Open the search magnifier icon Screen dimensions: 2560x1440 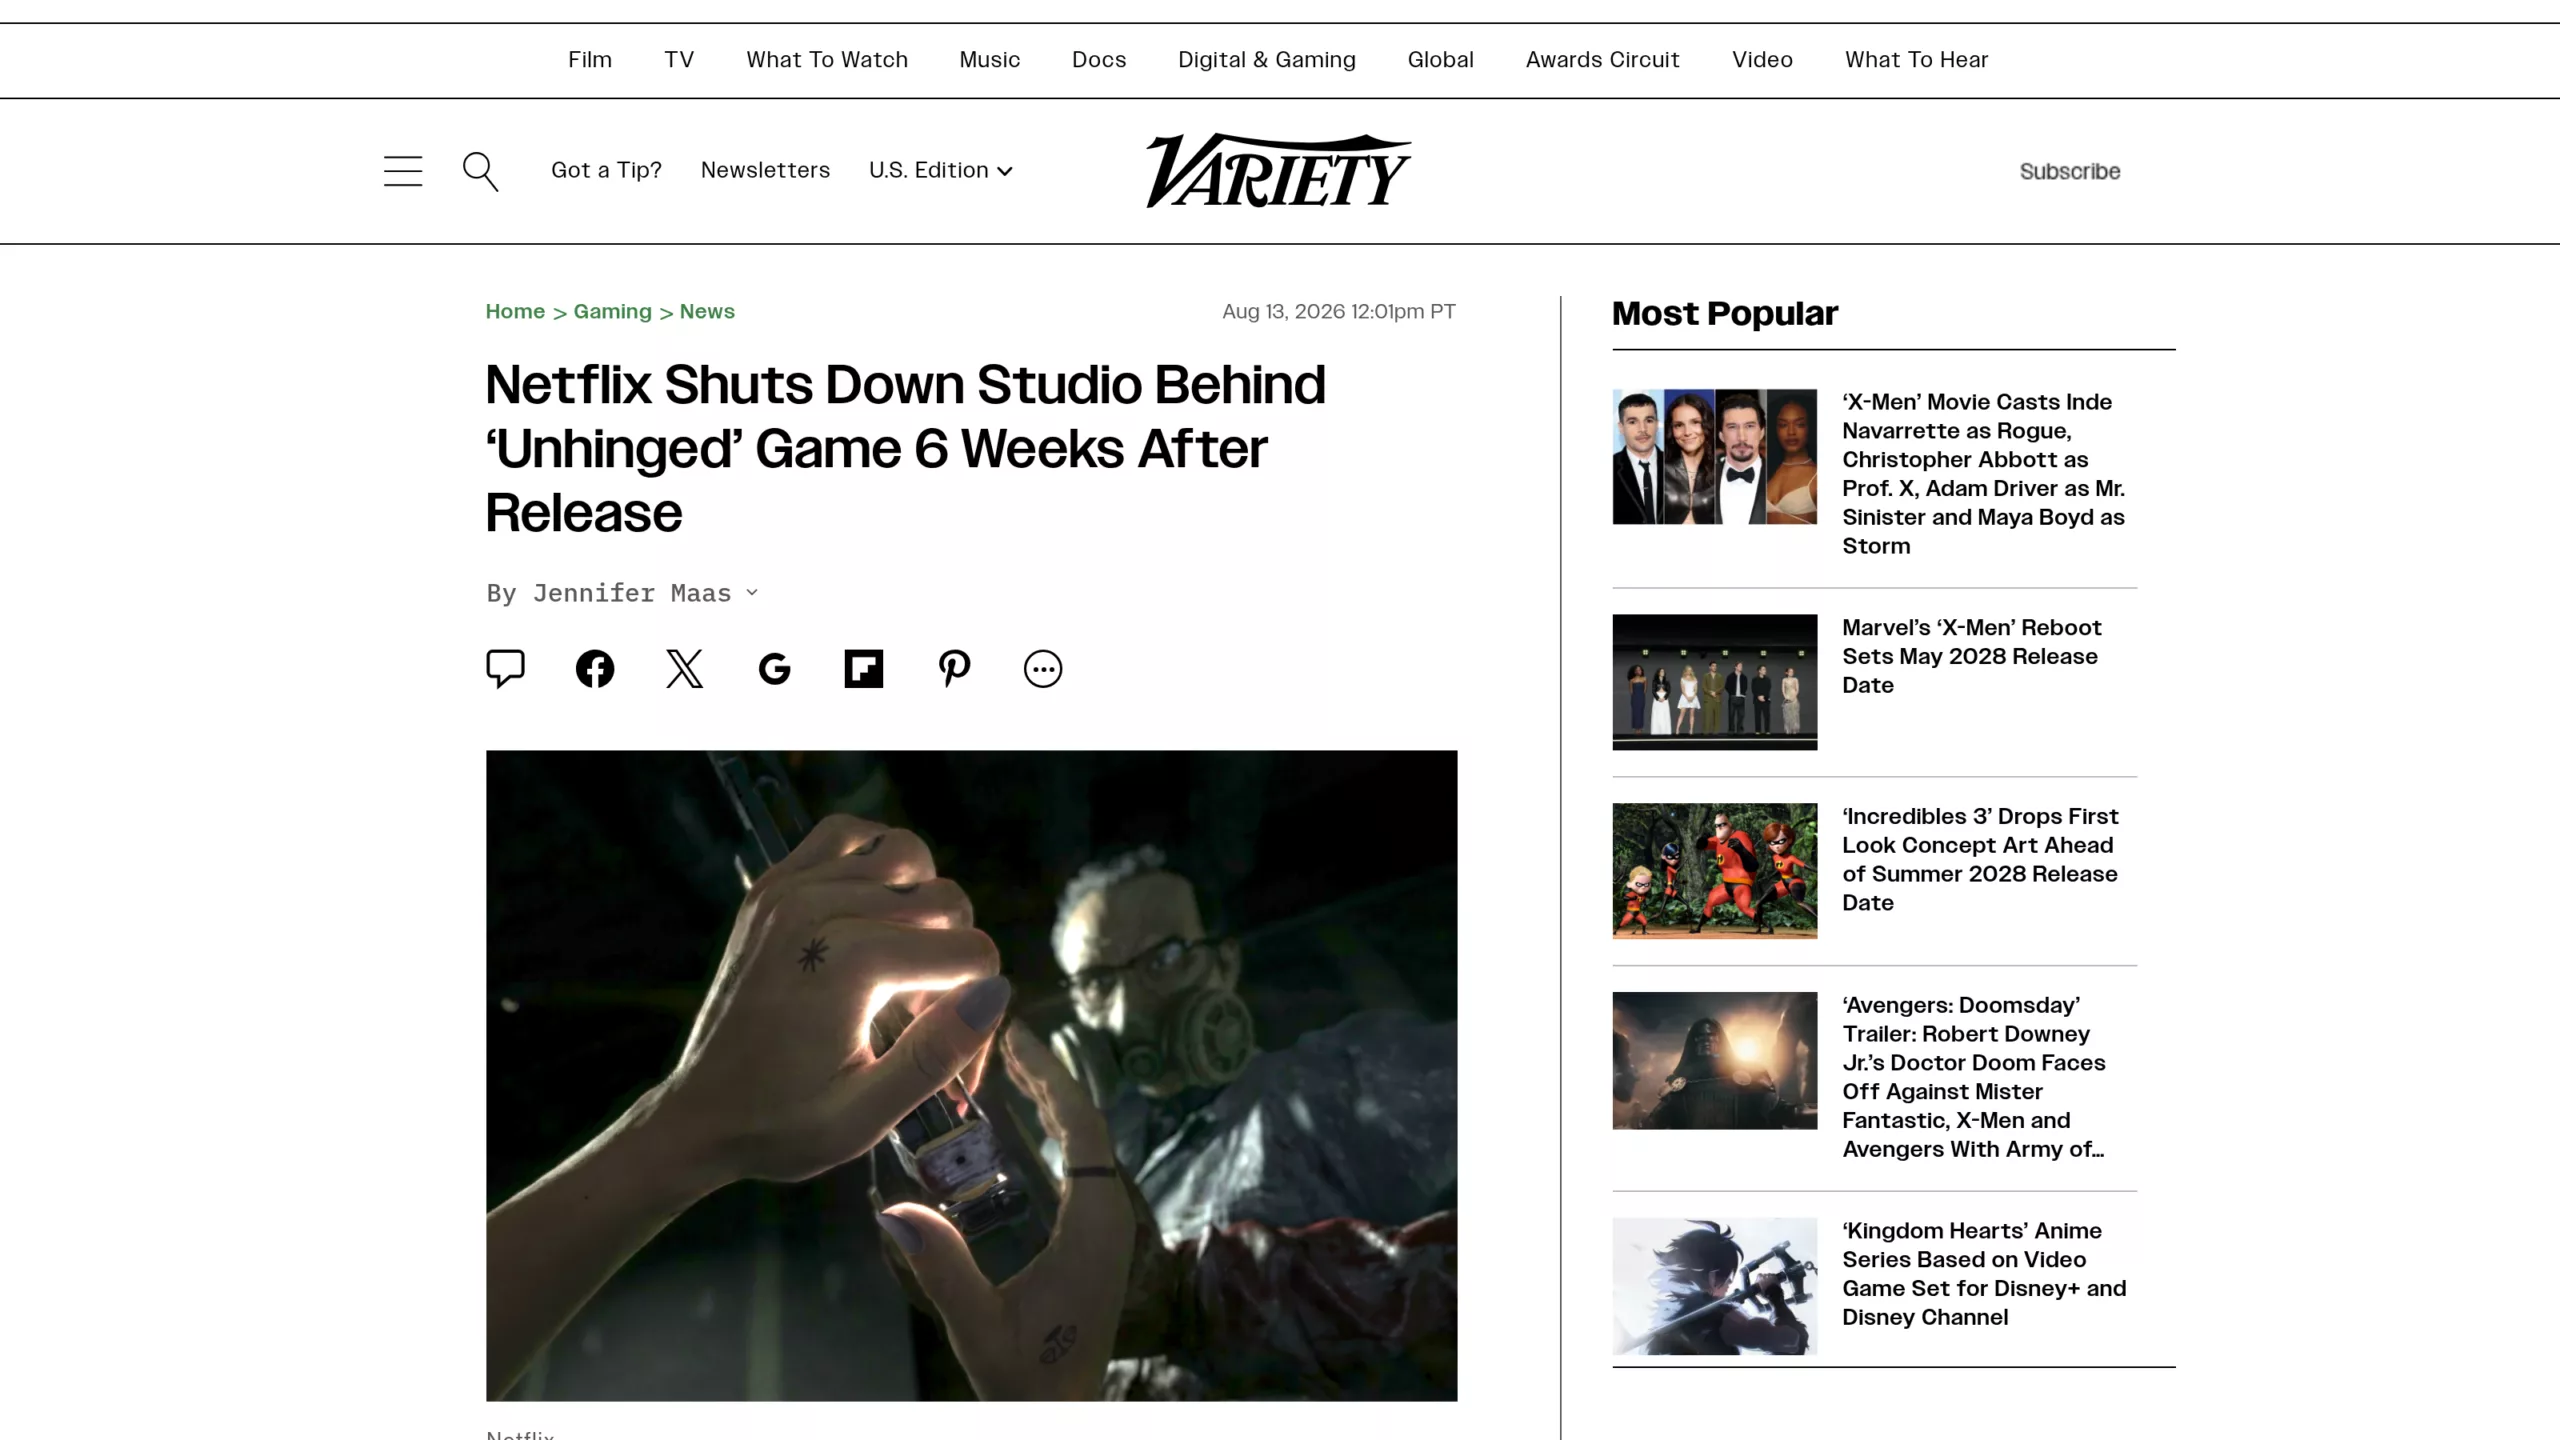point(480,171)
